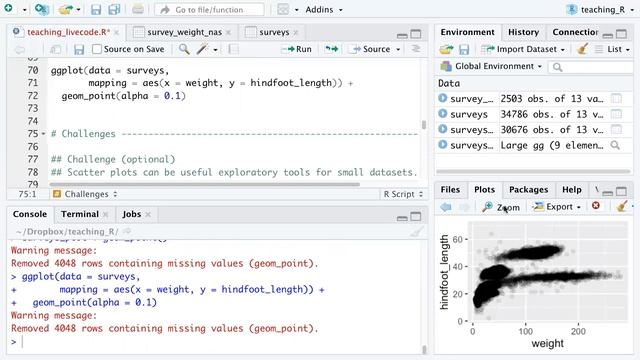Open the Challenges section navigator dropdown
Screen dimensions: 640x360
pos(85,194)
